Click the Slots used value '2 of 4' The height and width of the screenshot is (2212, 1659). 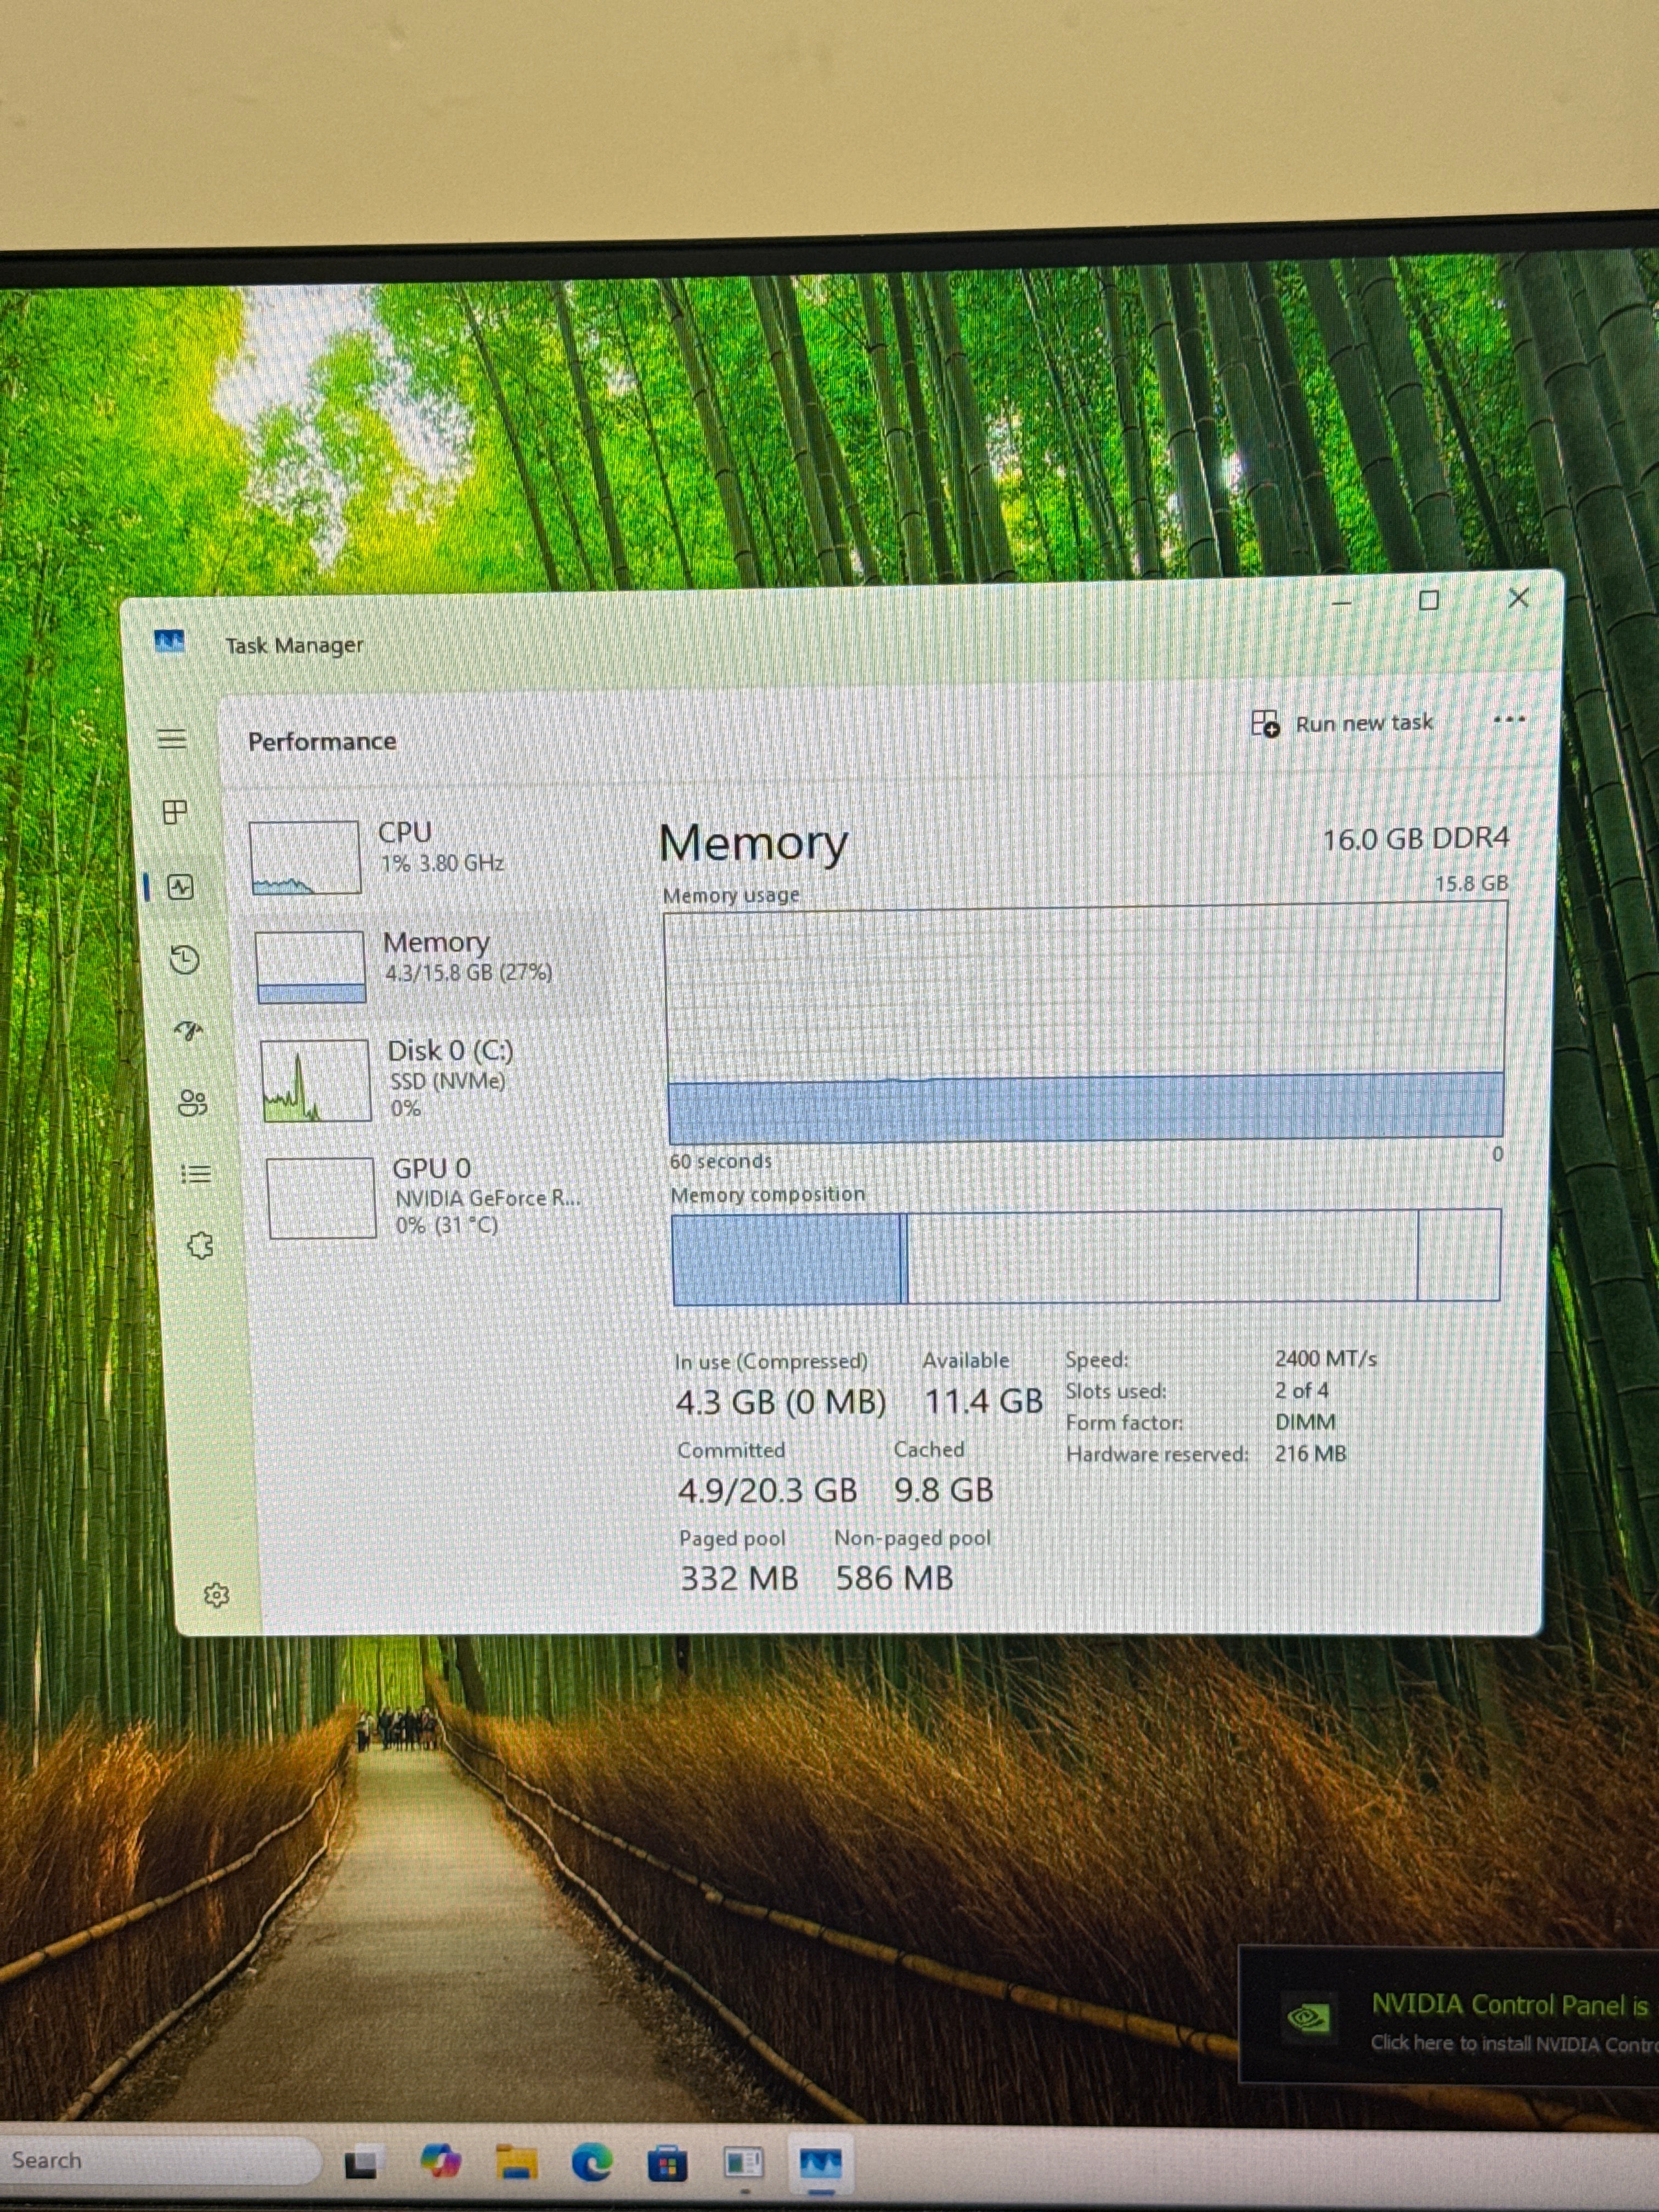[x=1301, y=1390]
